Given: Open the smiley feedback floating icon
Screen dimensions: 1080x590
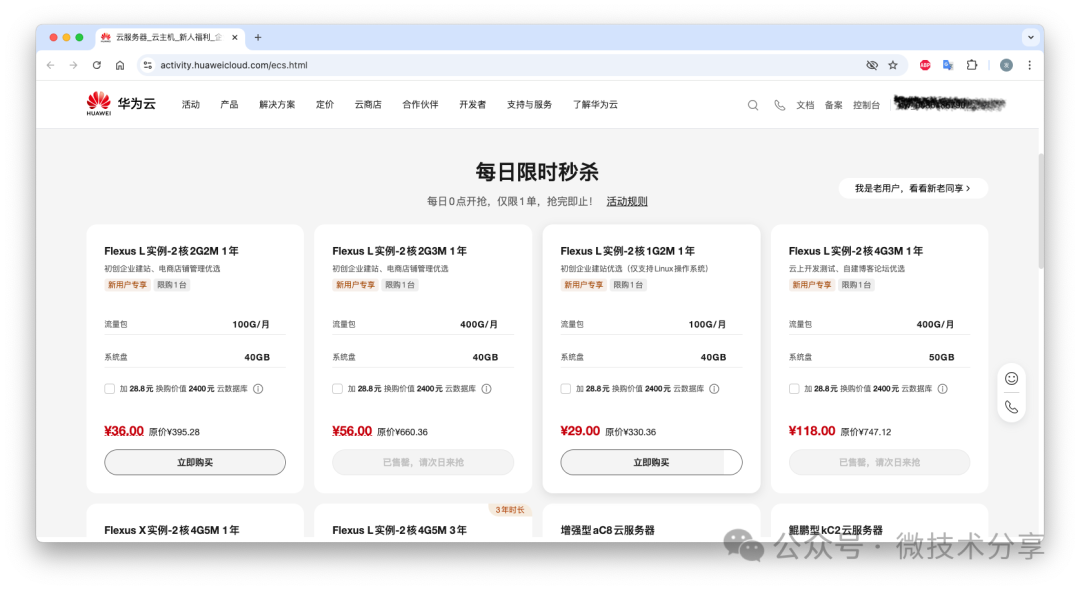Looking at the screenshot, I should (x=1011, y=378).
